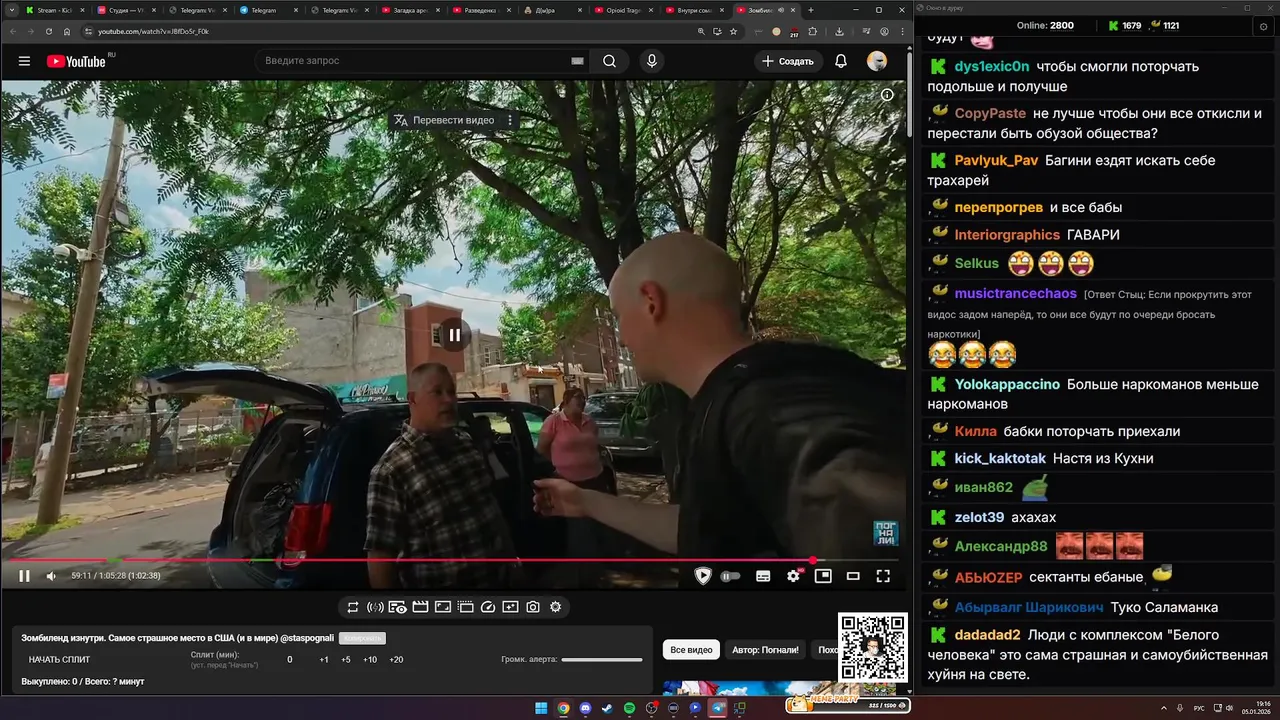Click the НАЧАТЬ СПЛИТ button
The height and width of the screenshot is (720, 1280).
point(59,660)
